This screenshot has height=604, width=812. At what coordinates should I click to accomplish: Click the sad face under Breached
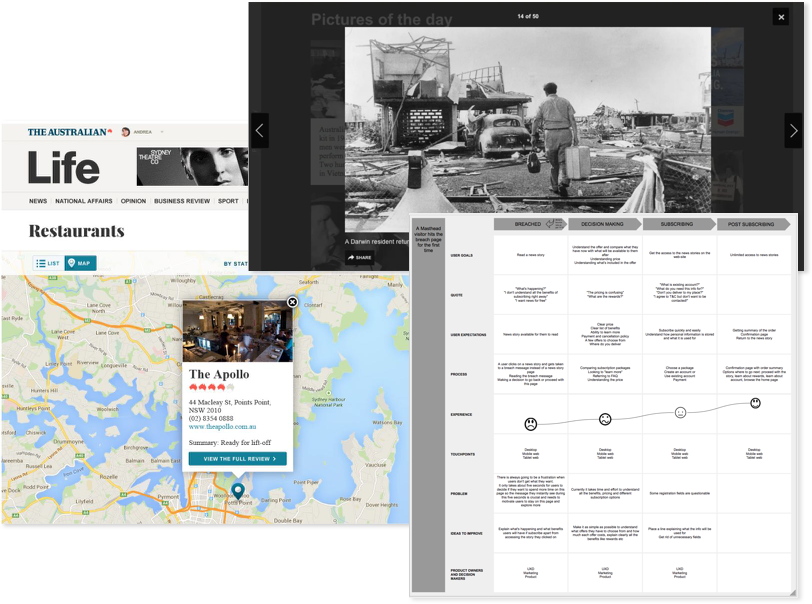point(530,424)
